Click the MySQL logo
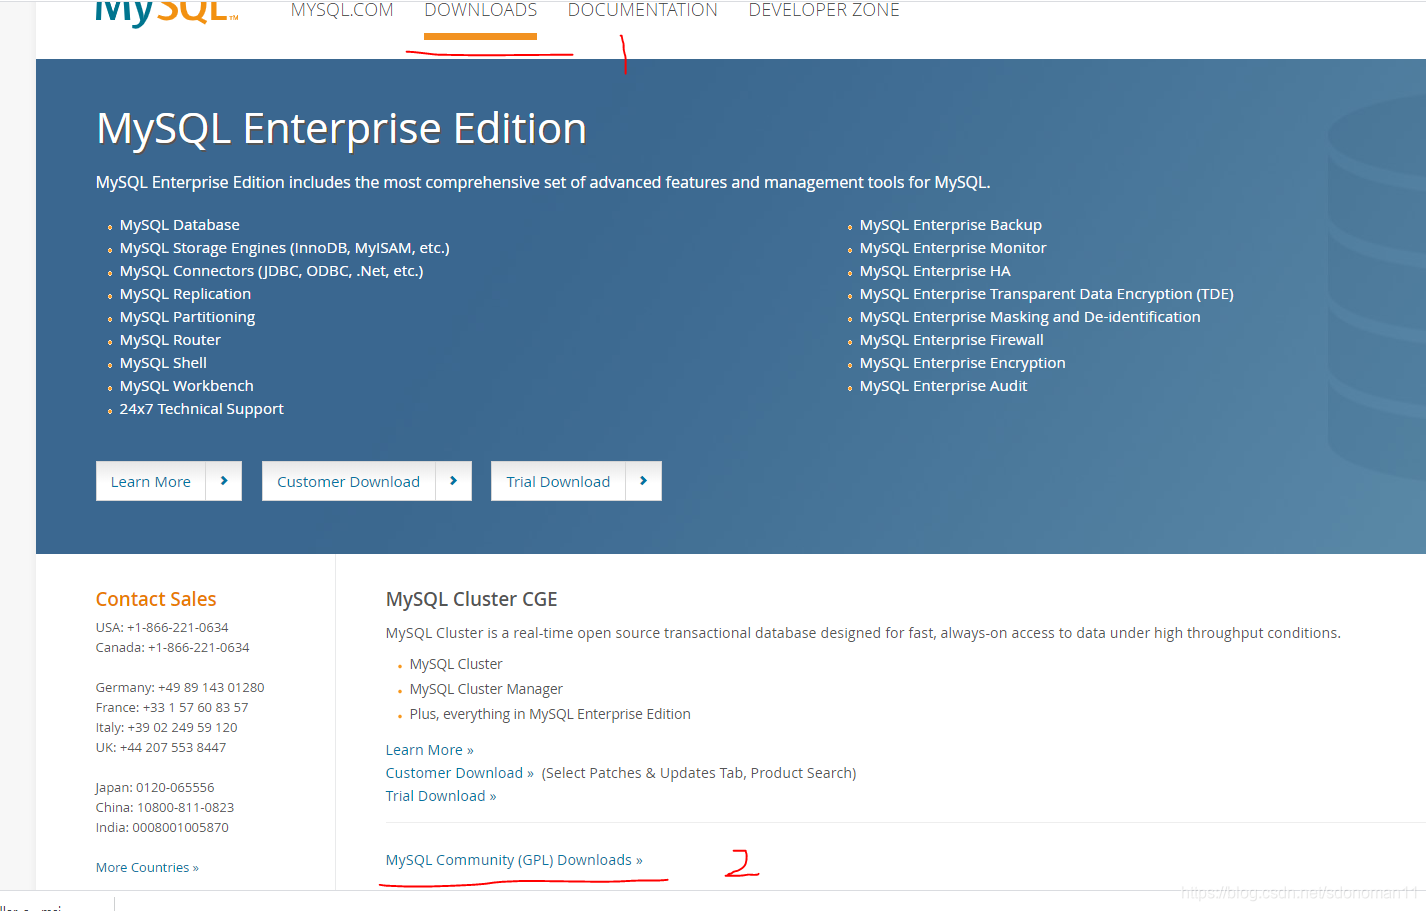The height and width of the screenshot is (911, 1426). coord(166,14)
